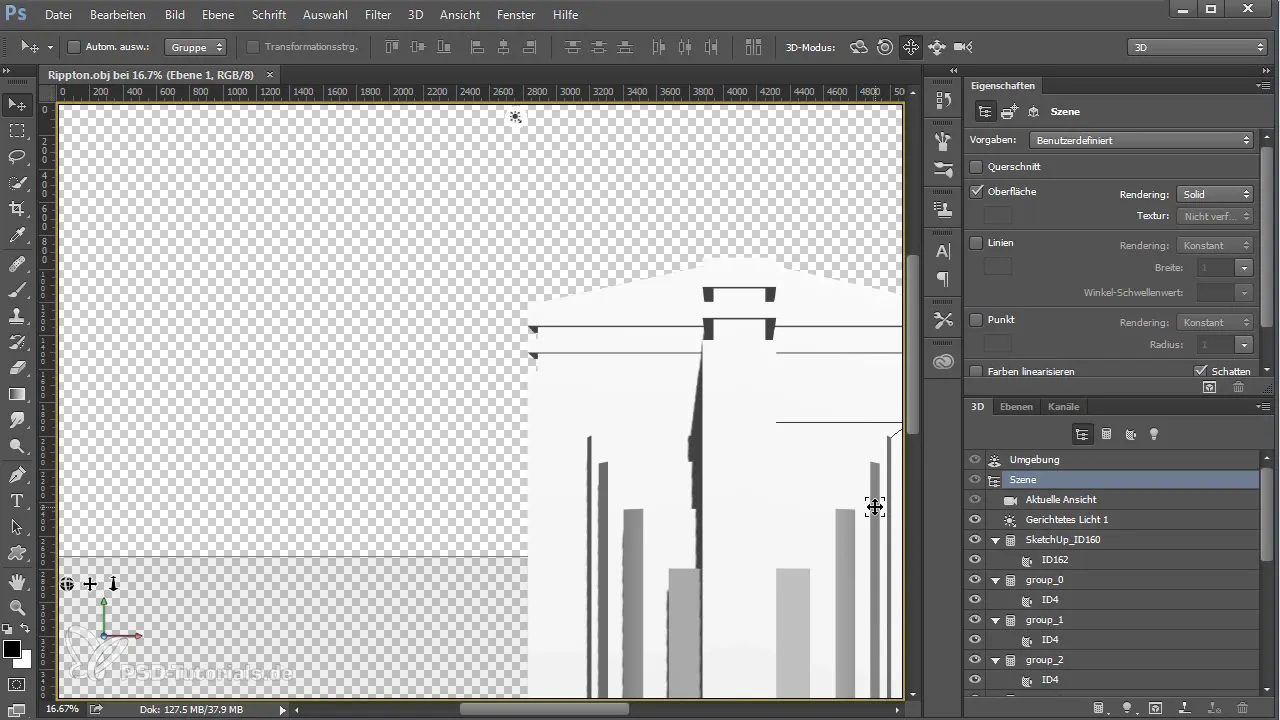Collapse the group_1 tree node
The height and width of the screenshot is (720, 1280).
coord(996,620)
